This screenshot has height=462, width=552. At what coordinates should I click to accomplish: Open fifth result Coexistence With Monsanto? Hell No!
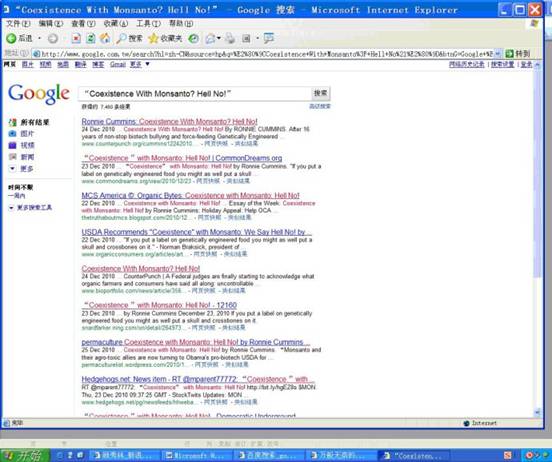click(x=141, y=269)
